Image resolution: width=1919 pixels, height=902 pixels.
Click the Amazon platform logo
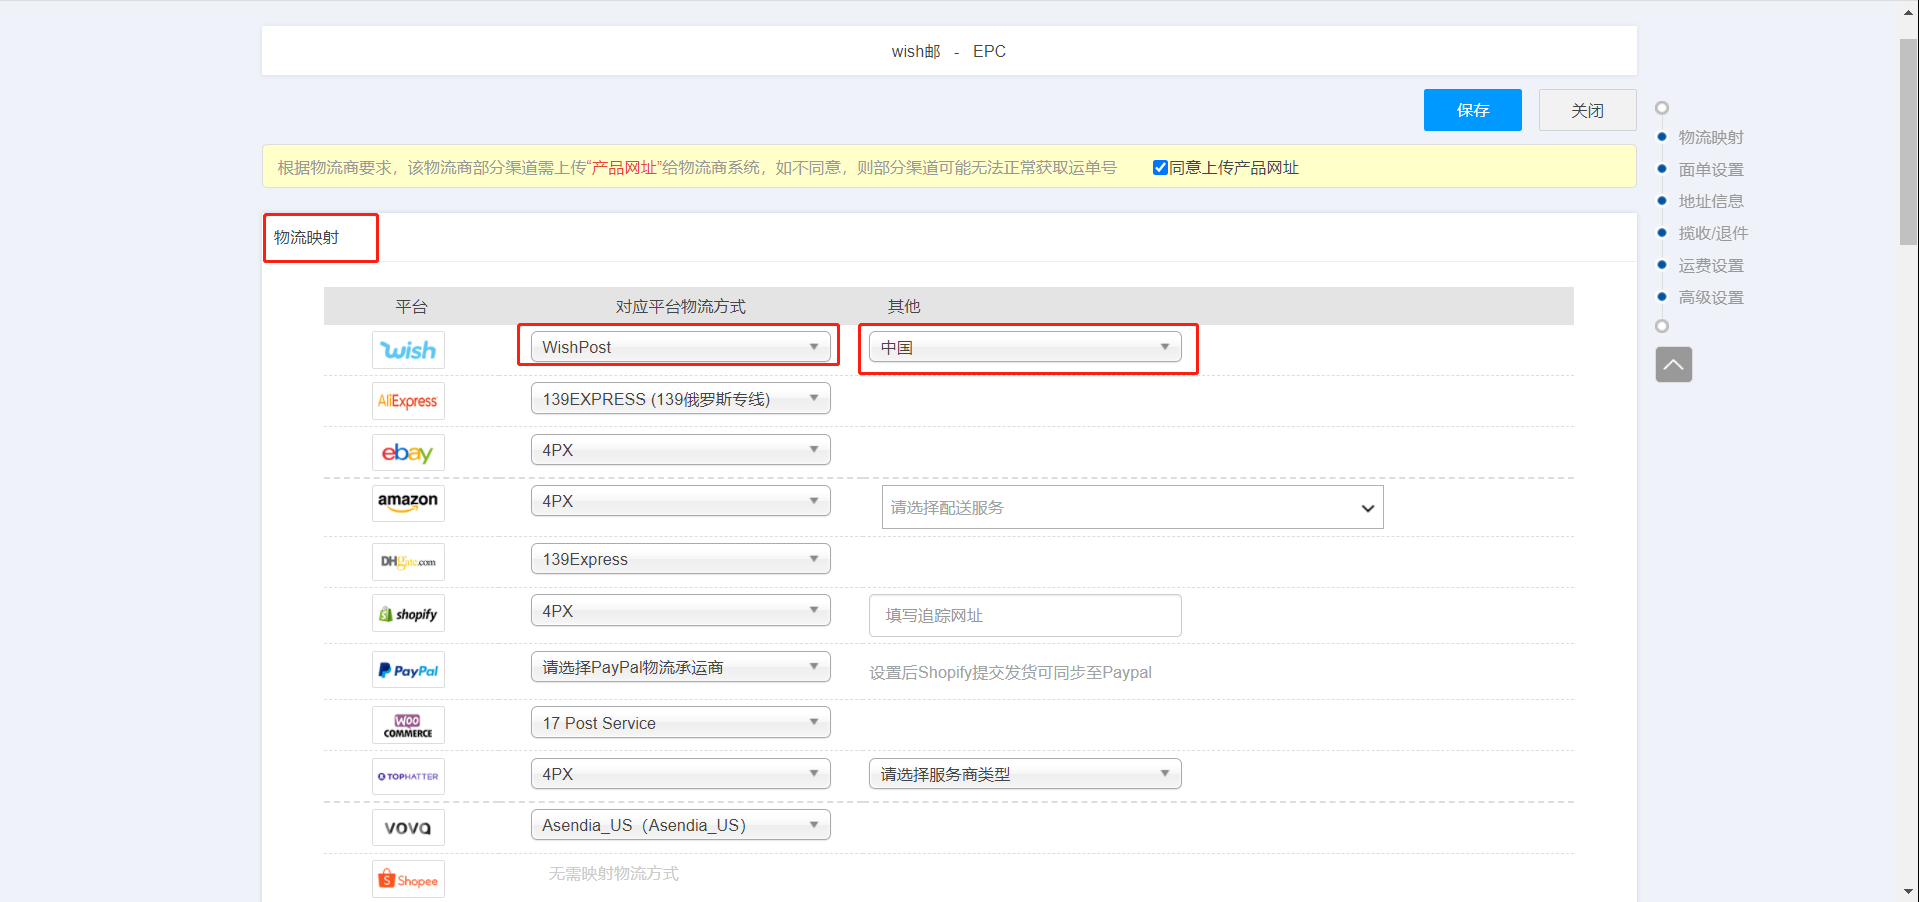(408, 503)
